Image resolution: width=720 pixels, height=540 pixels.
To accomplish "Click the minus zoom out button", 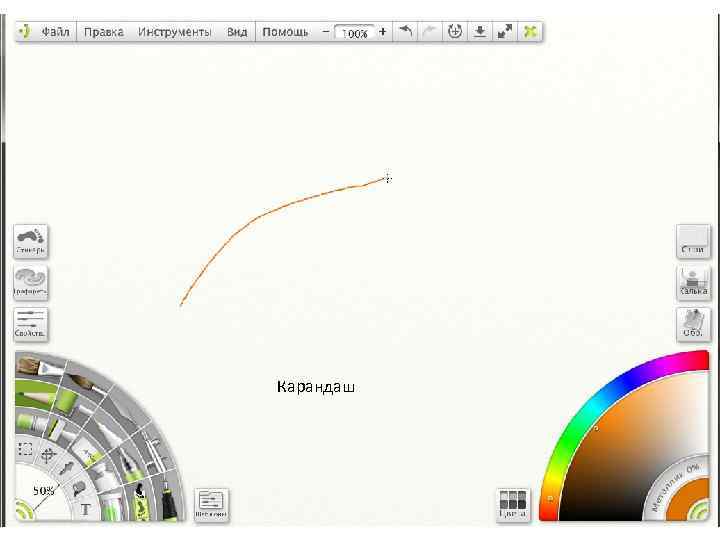I will pyautogui.click(x=326, y=32).
